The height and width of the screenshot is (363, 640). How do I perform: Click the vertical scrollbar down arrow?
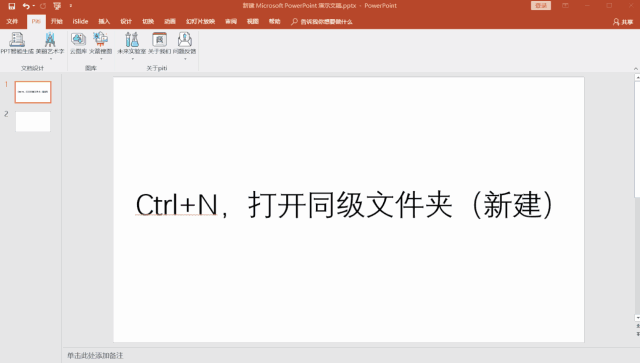tap(637, 318)
